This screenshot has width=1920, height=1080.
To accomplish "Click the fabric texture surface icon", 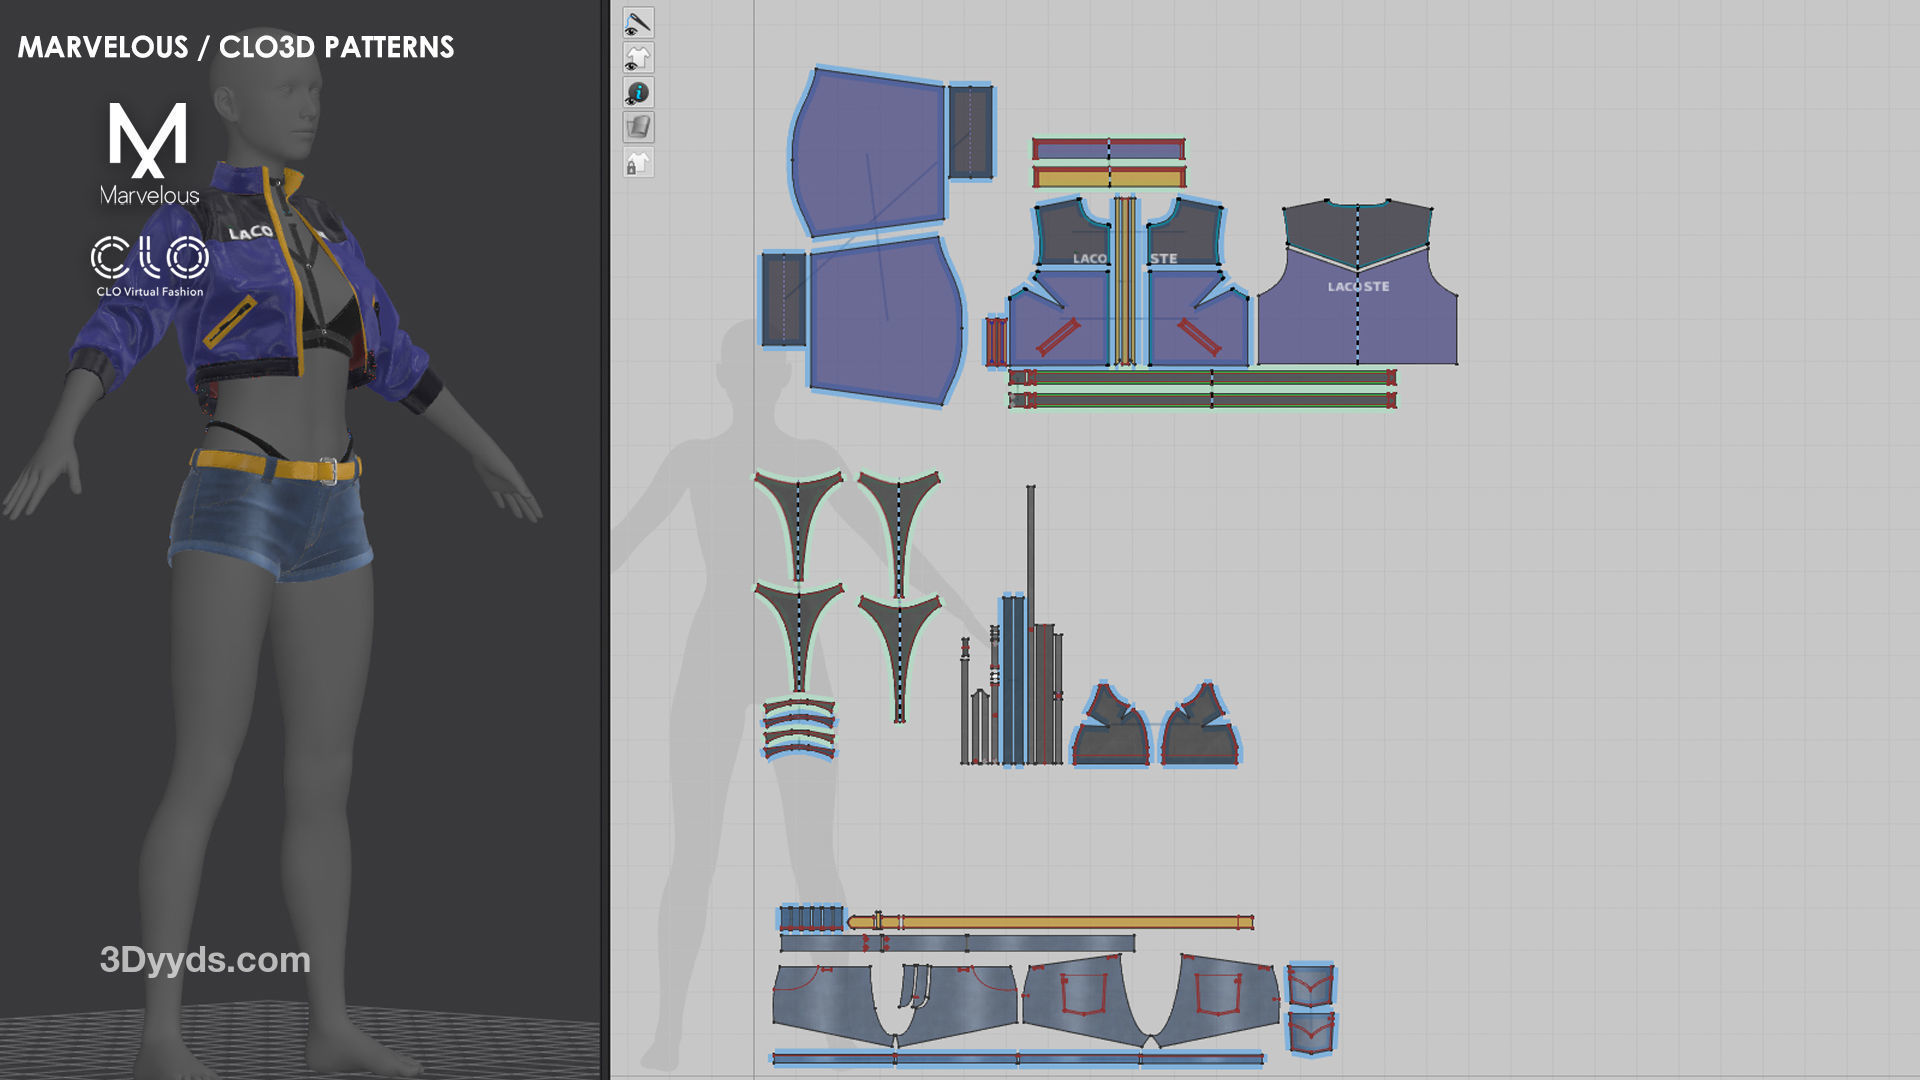I will click(x=638, y=127).
